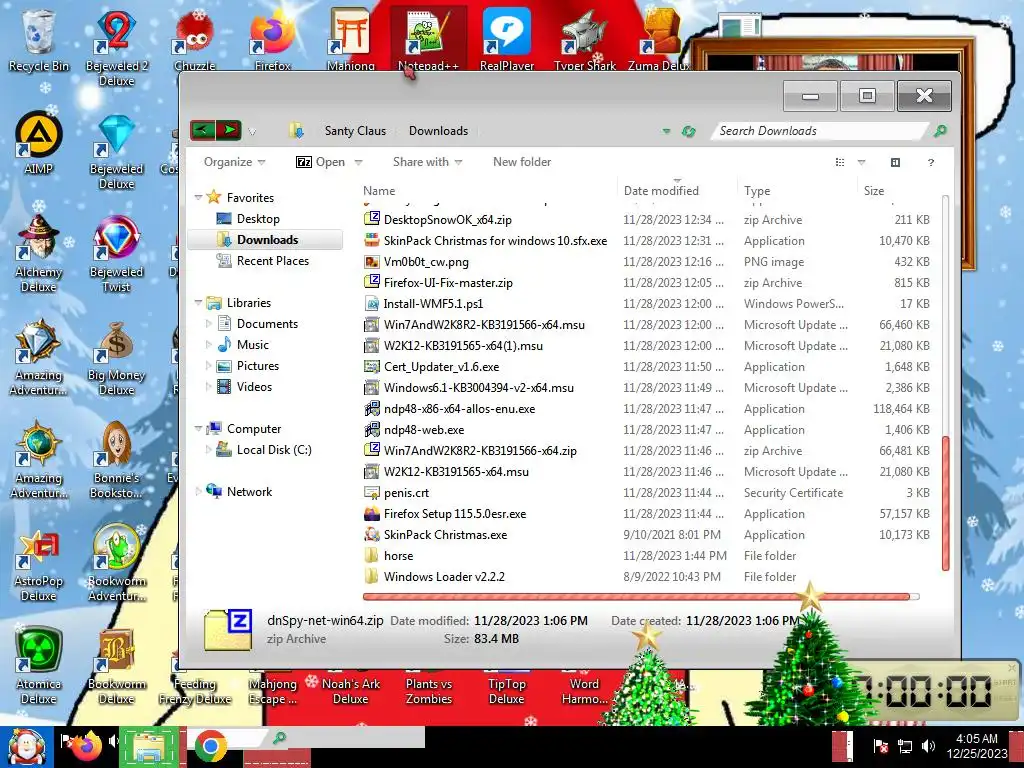Click the taskbar File Explorer button

(150, 747)
